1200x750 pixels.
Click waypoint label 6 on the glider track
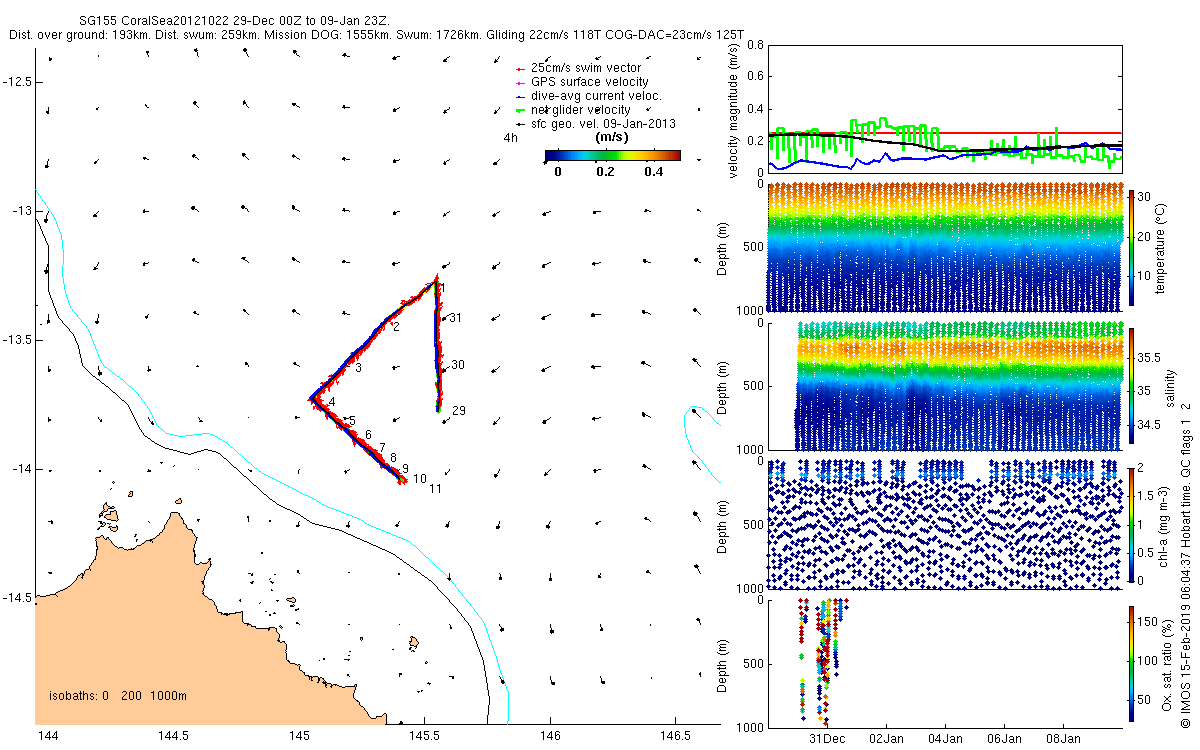368,435
